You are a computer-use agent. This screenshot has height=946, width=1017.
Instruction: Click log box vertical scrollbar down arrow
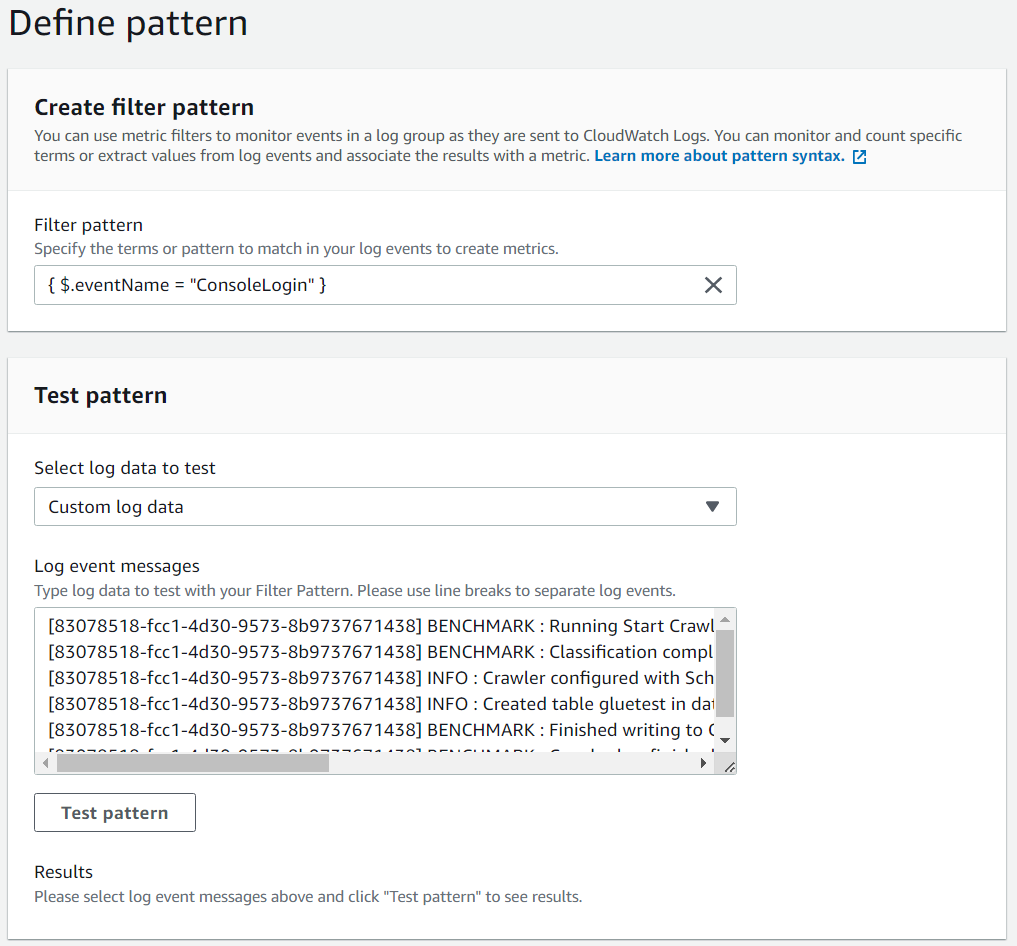pyautogui.click(x=726, y=741)
